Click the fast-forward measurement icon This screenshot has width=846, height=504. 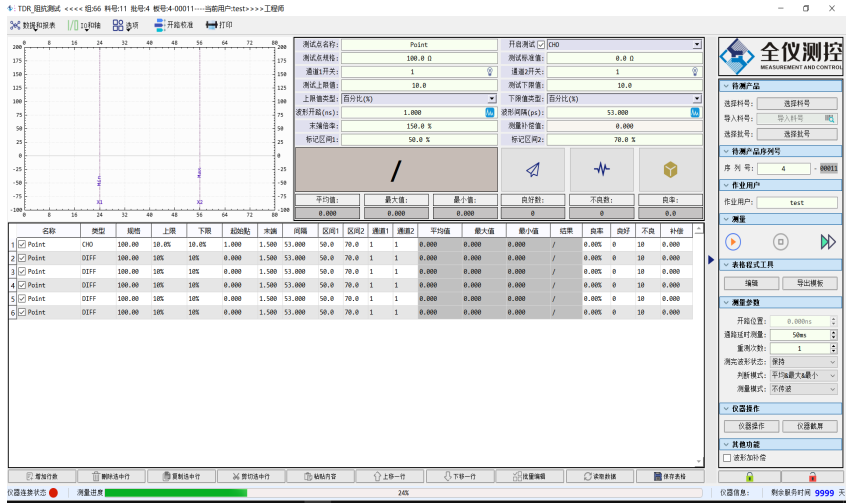point(827,241)
